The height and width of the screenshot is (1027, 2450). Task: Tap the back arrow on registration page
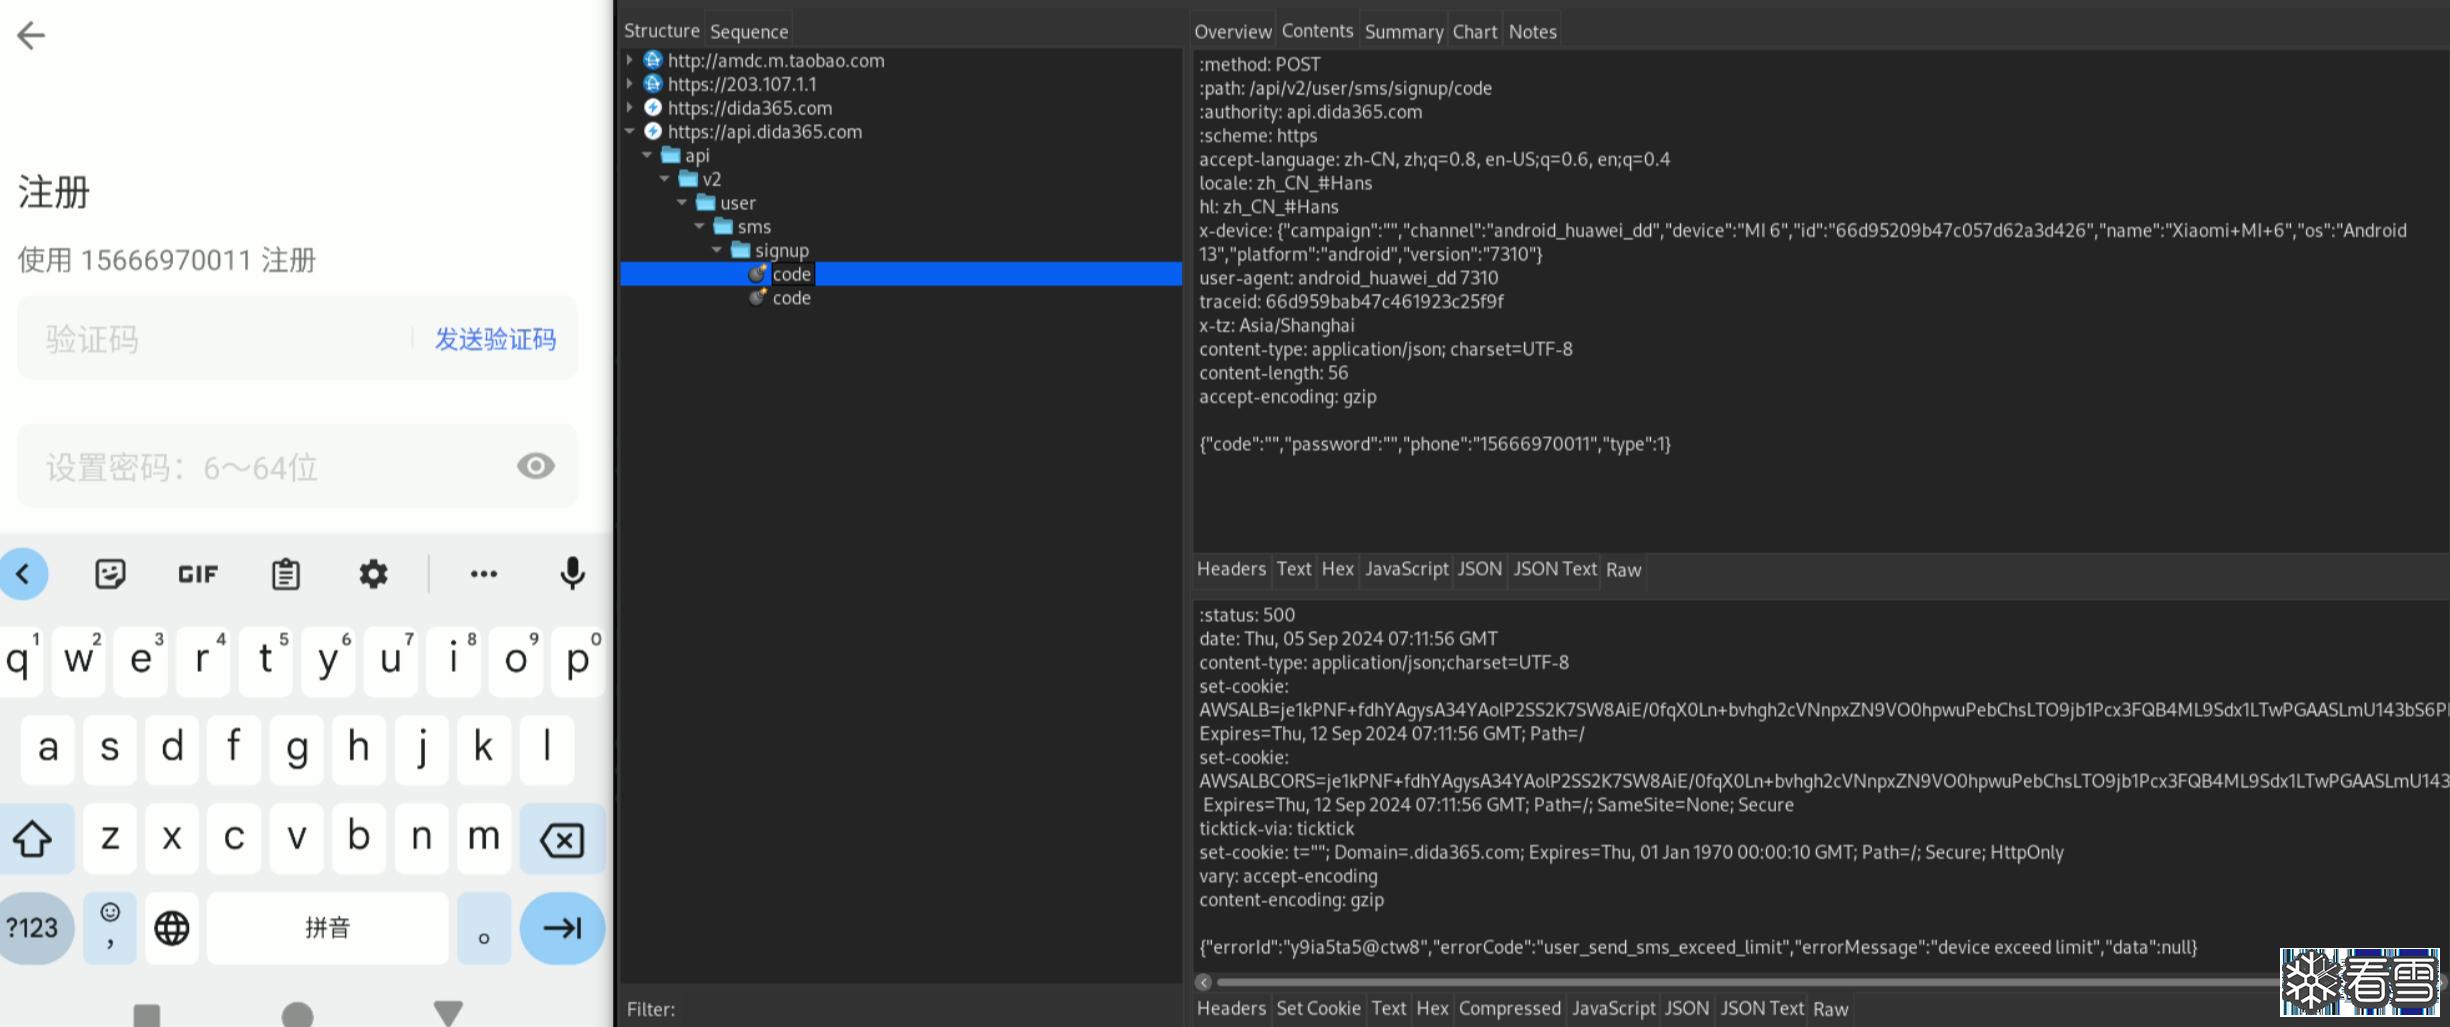click(x=31, y=36)
